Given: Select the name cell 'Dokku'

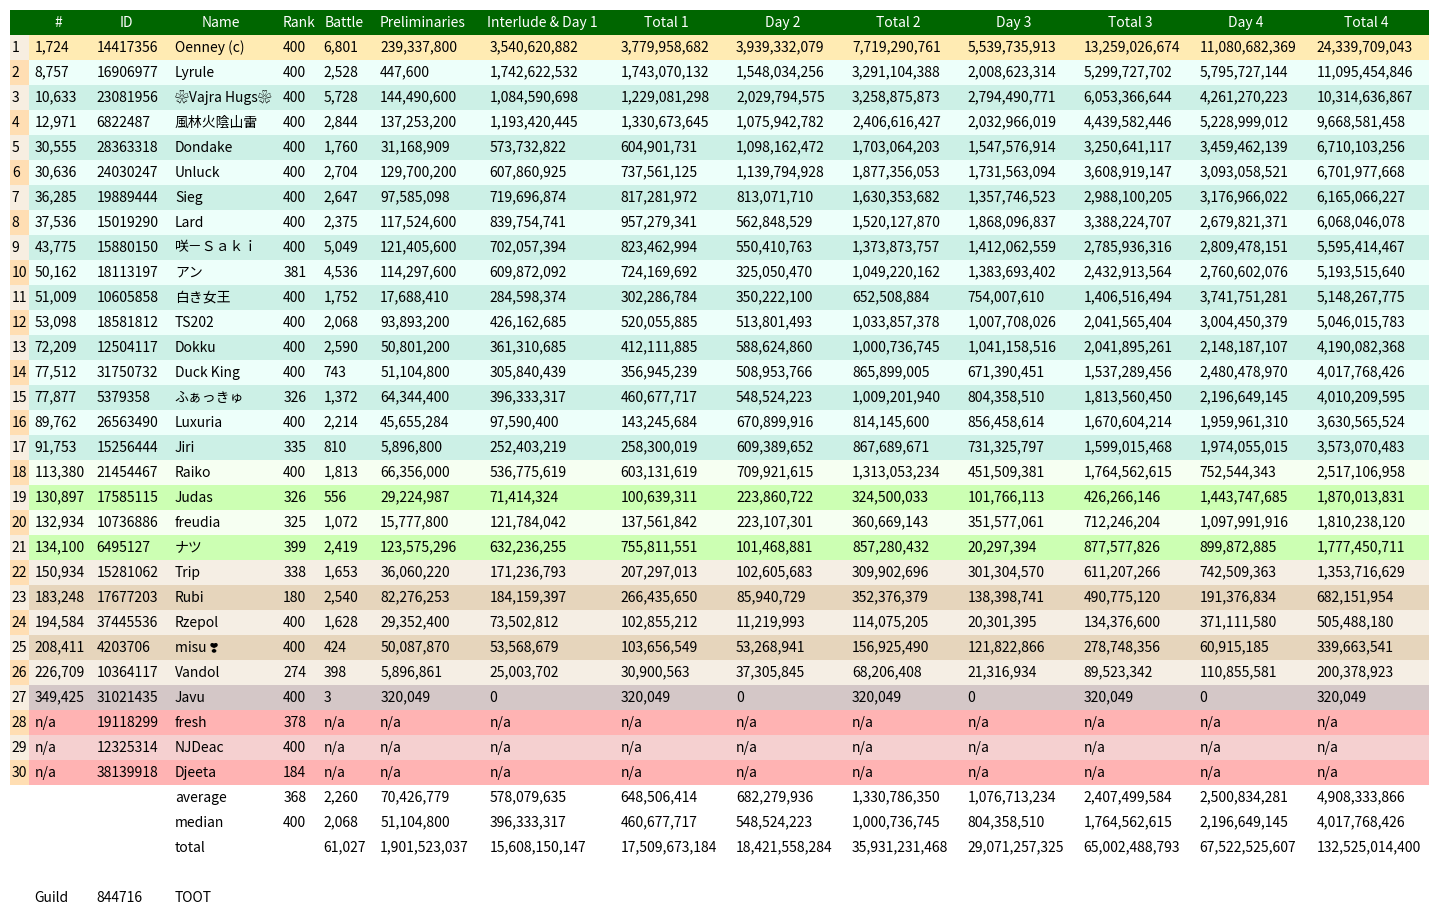Looking at the screenshot, I should [195, 347].
